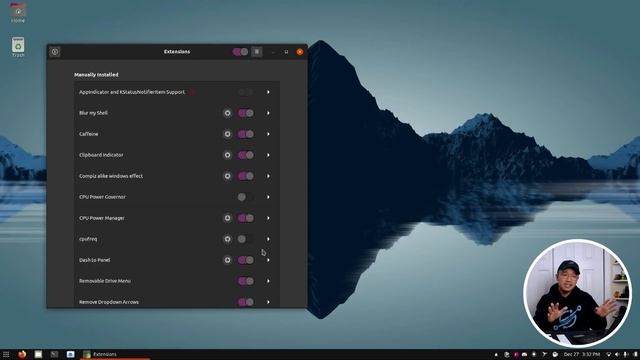Screen dimensions: 640x360
Task: Open the microphone tray icon
Action: [626, 354]
